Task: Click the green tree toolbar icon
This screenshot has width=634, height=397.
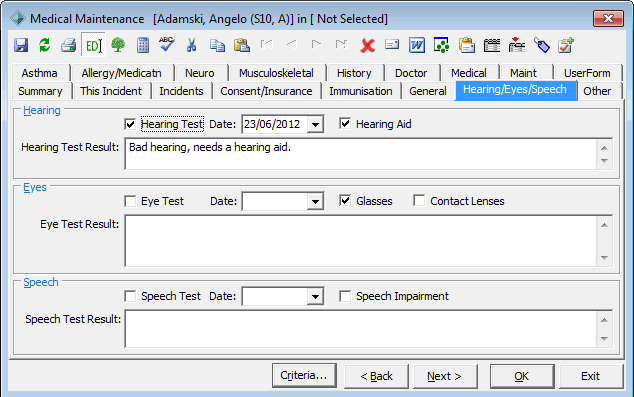Action: (118, 45)
